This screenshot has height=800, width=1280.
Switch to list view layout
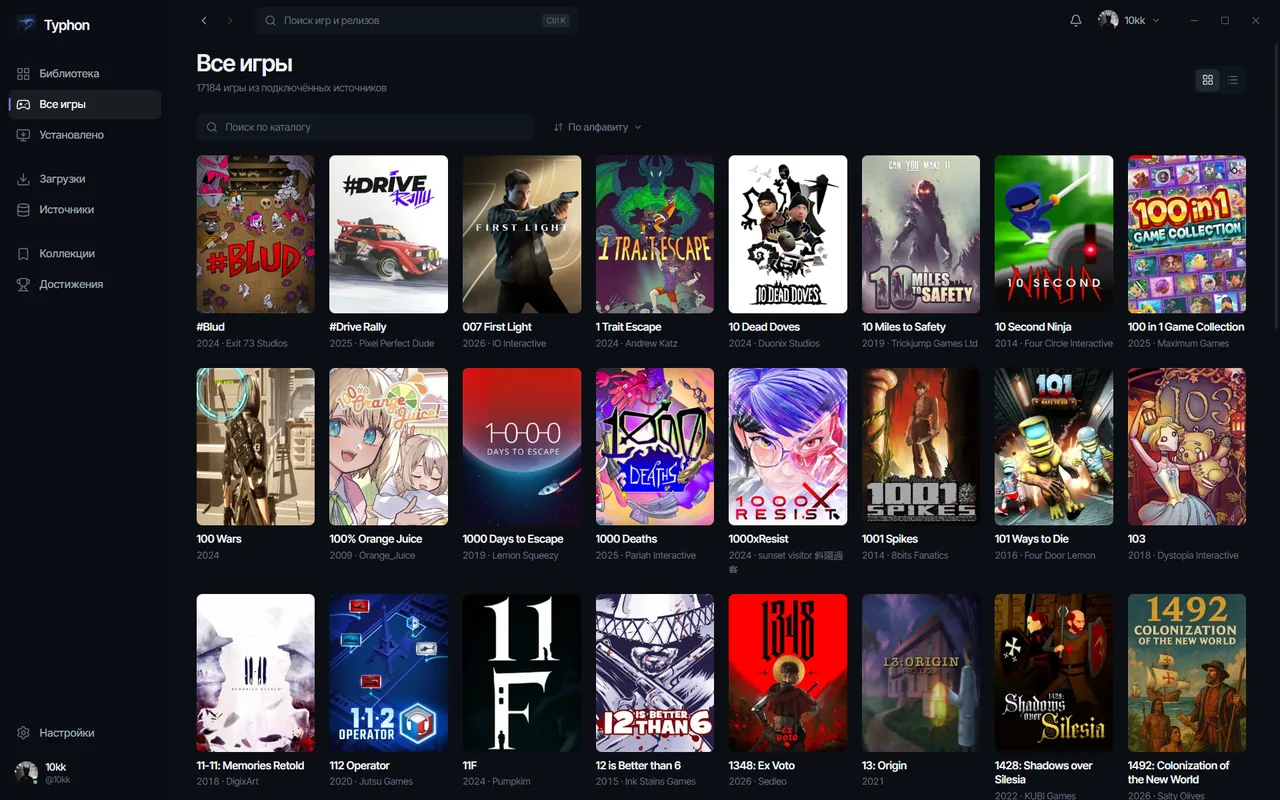pyautogui.click(x=1233, y=80)
